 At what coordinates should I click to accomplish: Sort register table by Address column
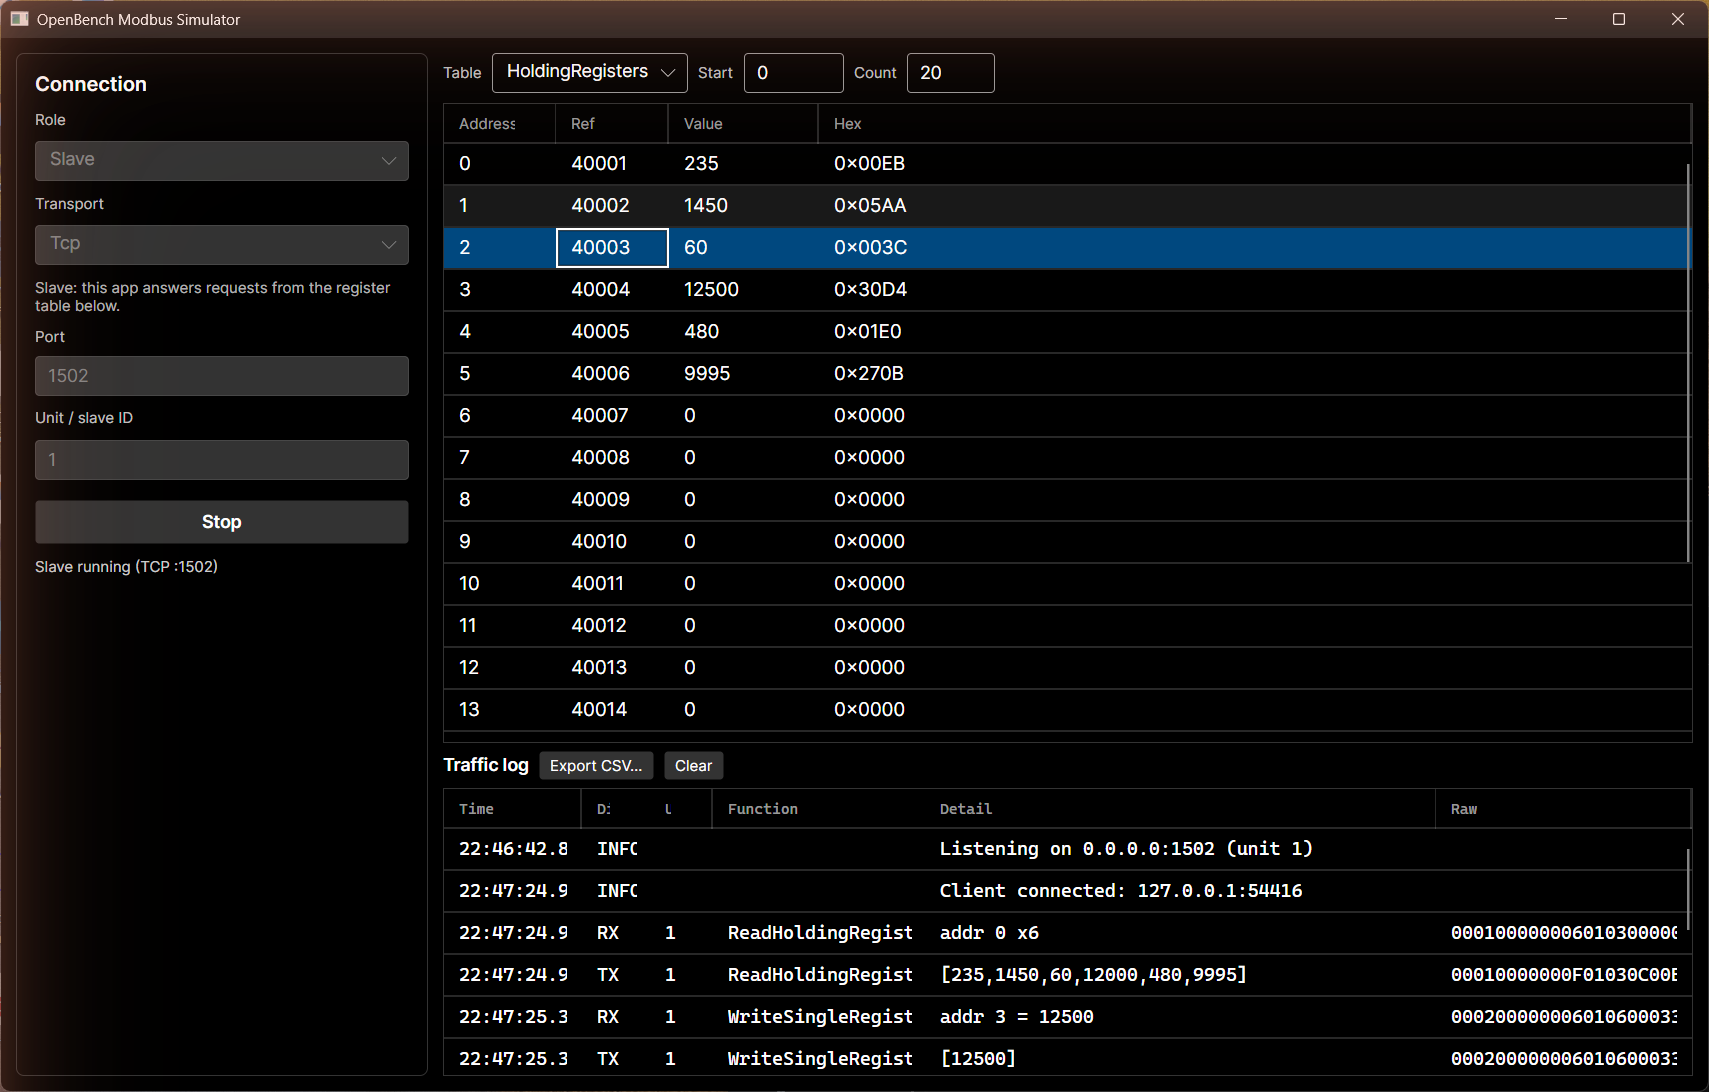499,124
